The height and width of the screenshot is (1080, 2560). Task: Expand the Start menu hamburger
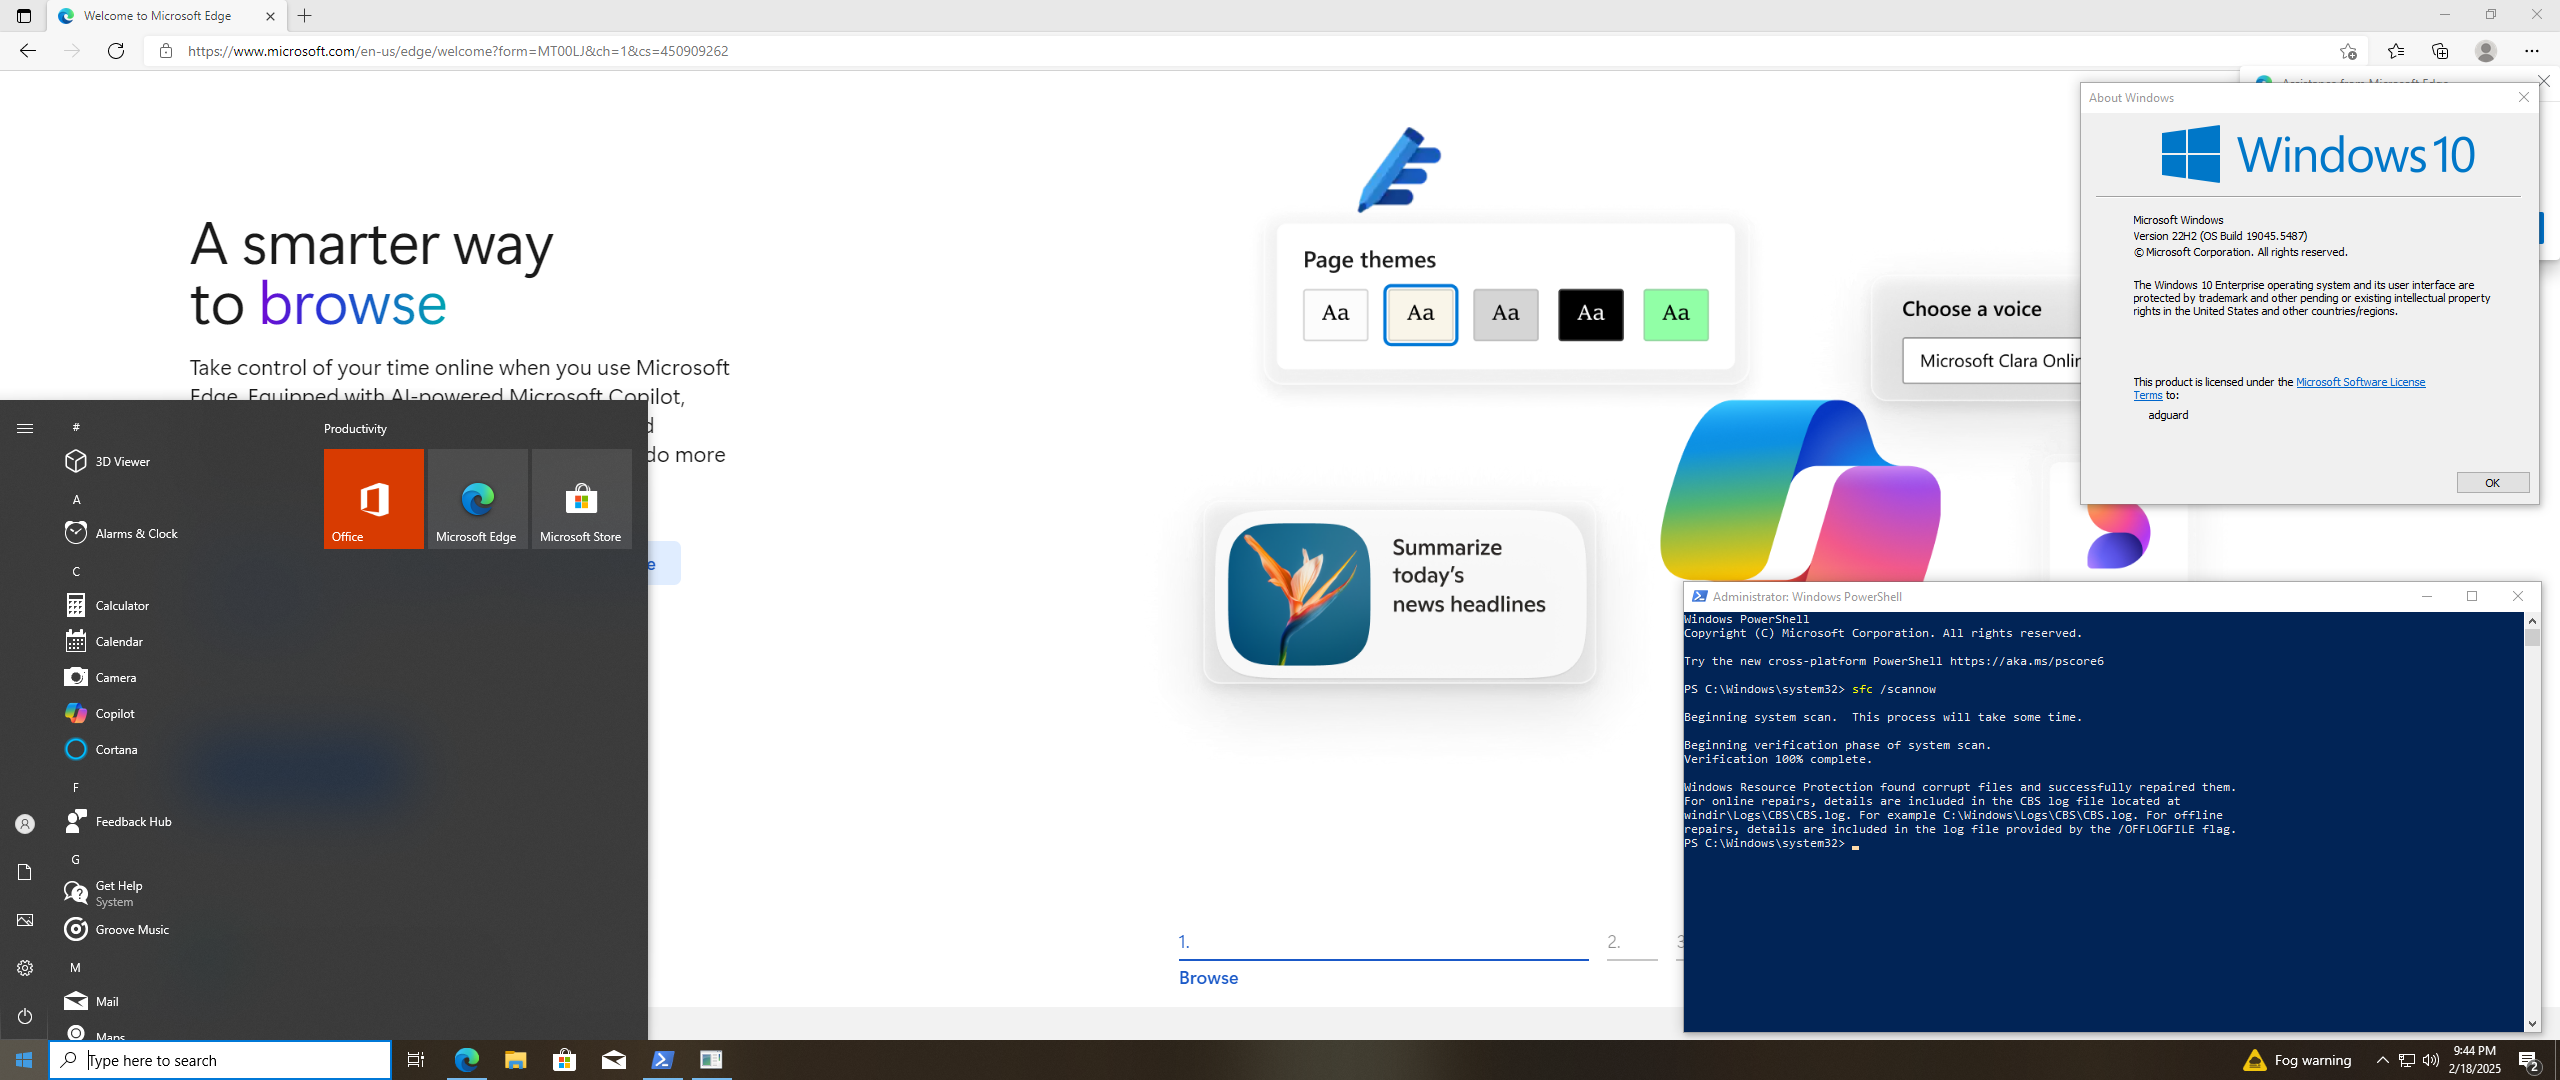pyautogui.click(x=25, y=428)
